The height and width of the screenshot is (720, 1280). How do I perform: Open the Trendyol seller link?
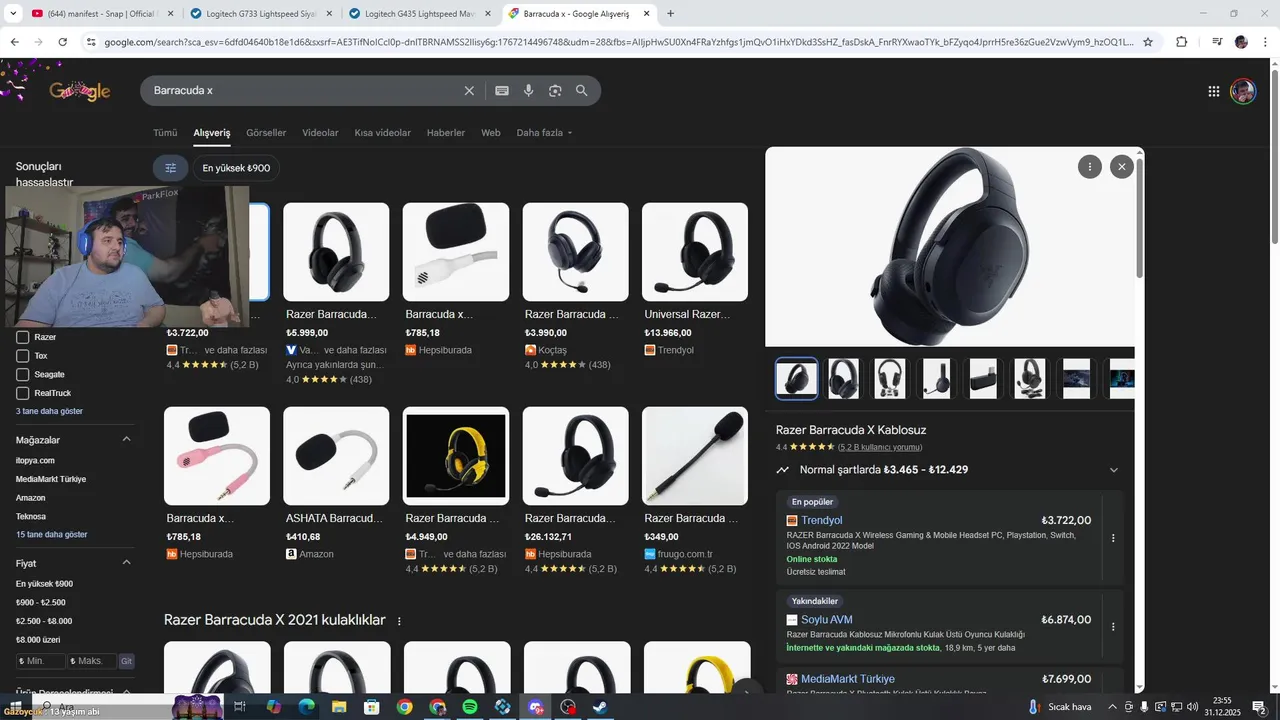(x=822, y=520)
